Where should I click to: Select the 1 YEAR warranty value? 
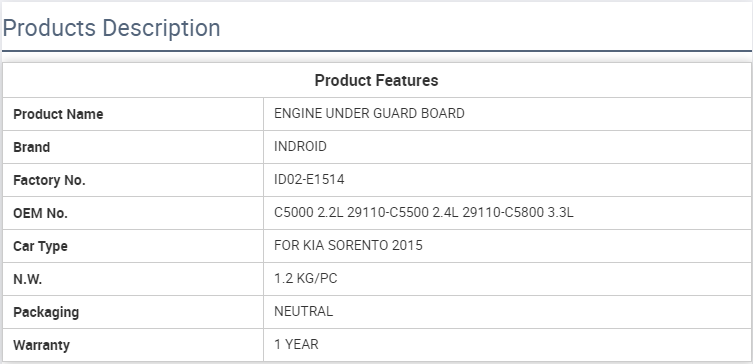[296, 344]
